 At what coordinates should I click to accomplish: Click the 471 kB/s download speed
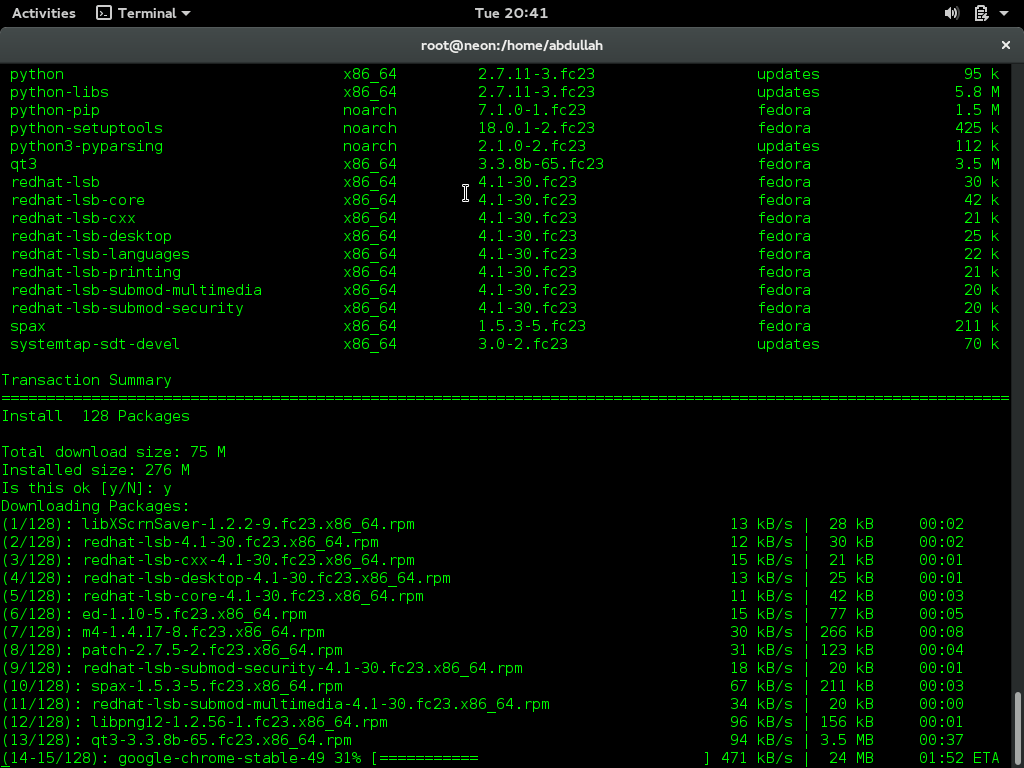(x=757, y=758)
